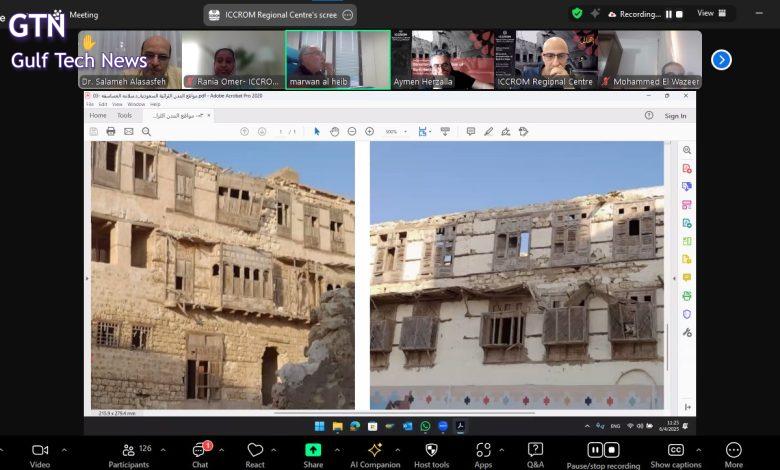Open the Apps menu in the Zoom toolbar
This screenshot has height=470, width=780.
[x=483, y=451]
